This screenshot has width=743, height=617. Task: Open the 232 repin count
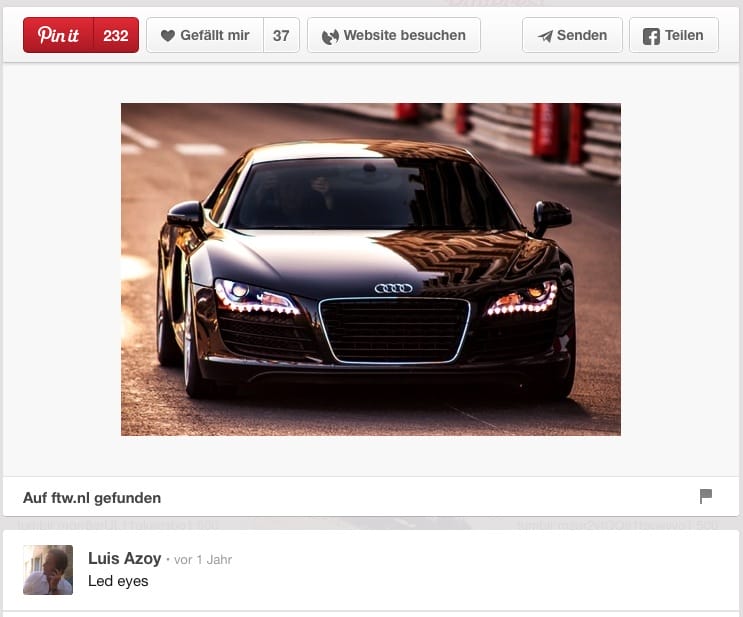116,35
